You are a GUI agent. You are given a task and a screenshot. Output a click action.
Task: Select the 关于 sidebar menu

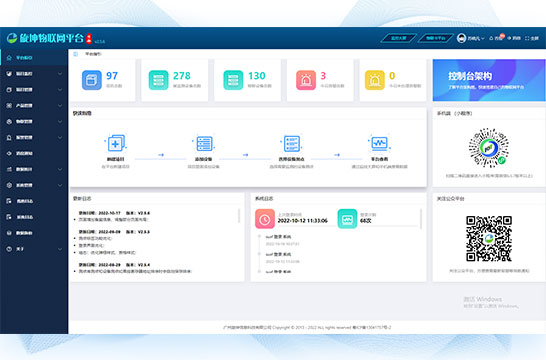point(34,249)
